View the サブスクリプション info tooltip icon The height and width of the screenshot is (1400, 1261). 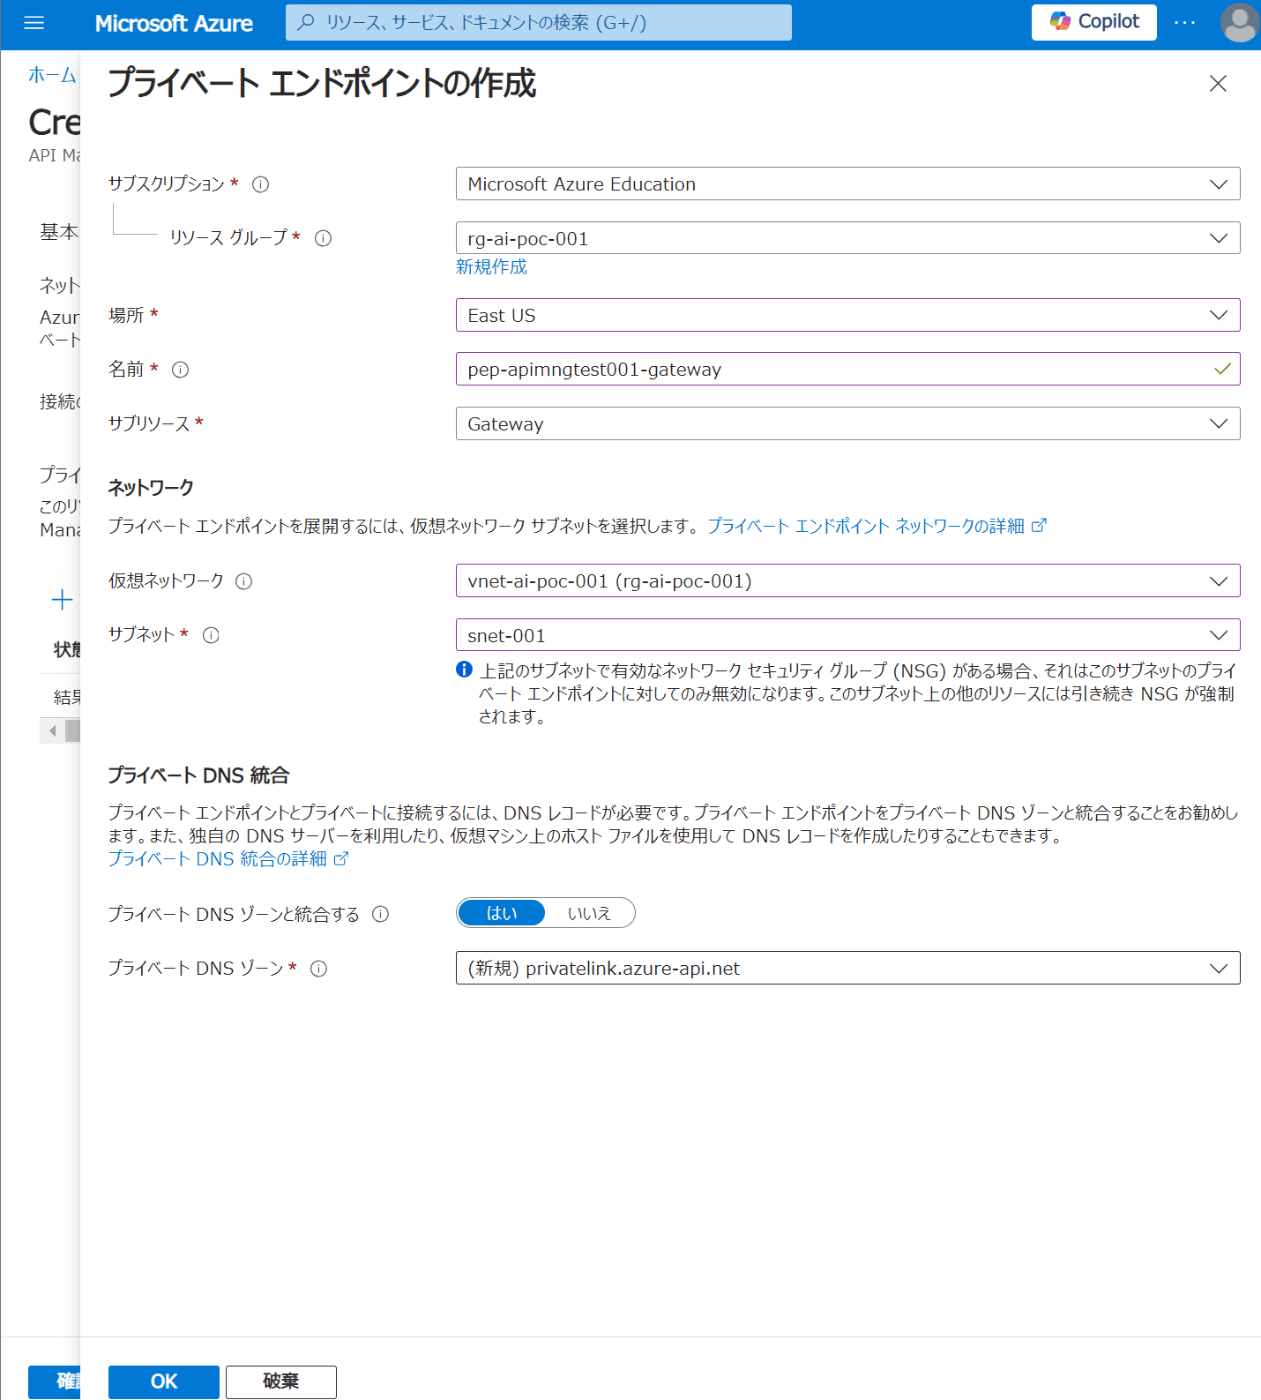click(x=260, y=184)
